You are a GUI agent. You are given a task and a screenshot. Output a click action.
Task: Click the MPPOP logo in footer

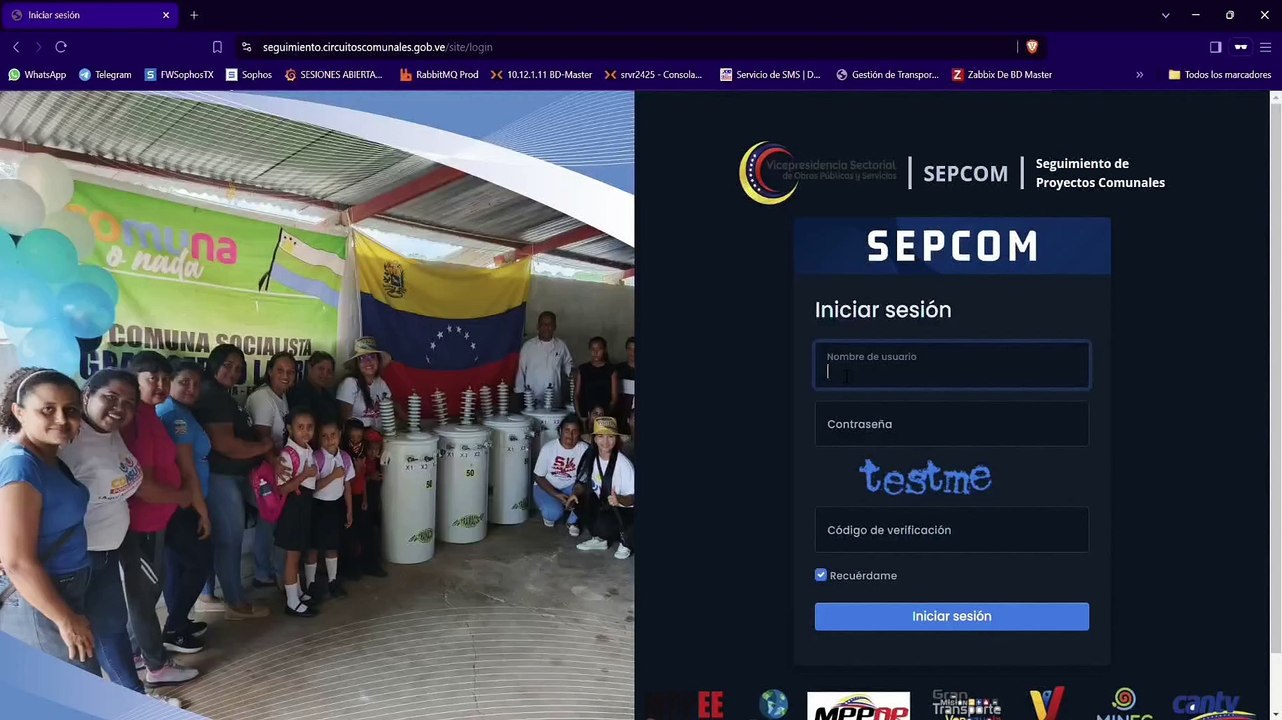858,706
